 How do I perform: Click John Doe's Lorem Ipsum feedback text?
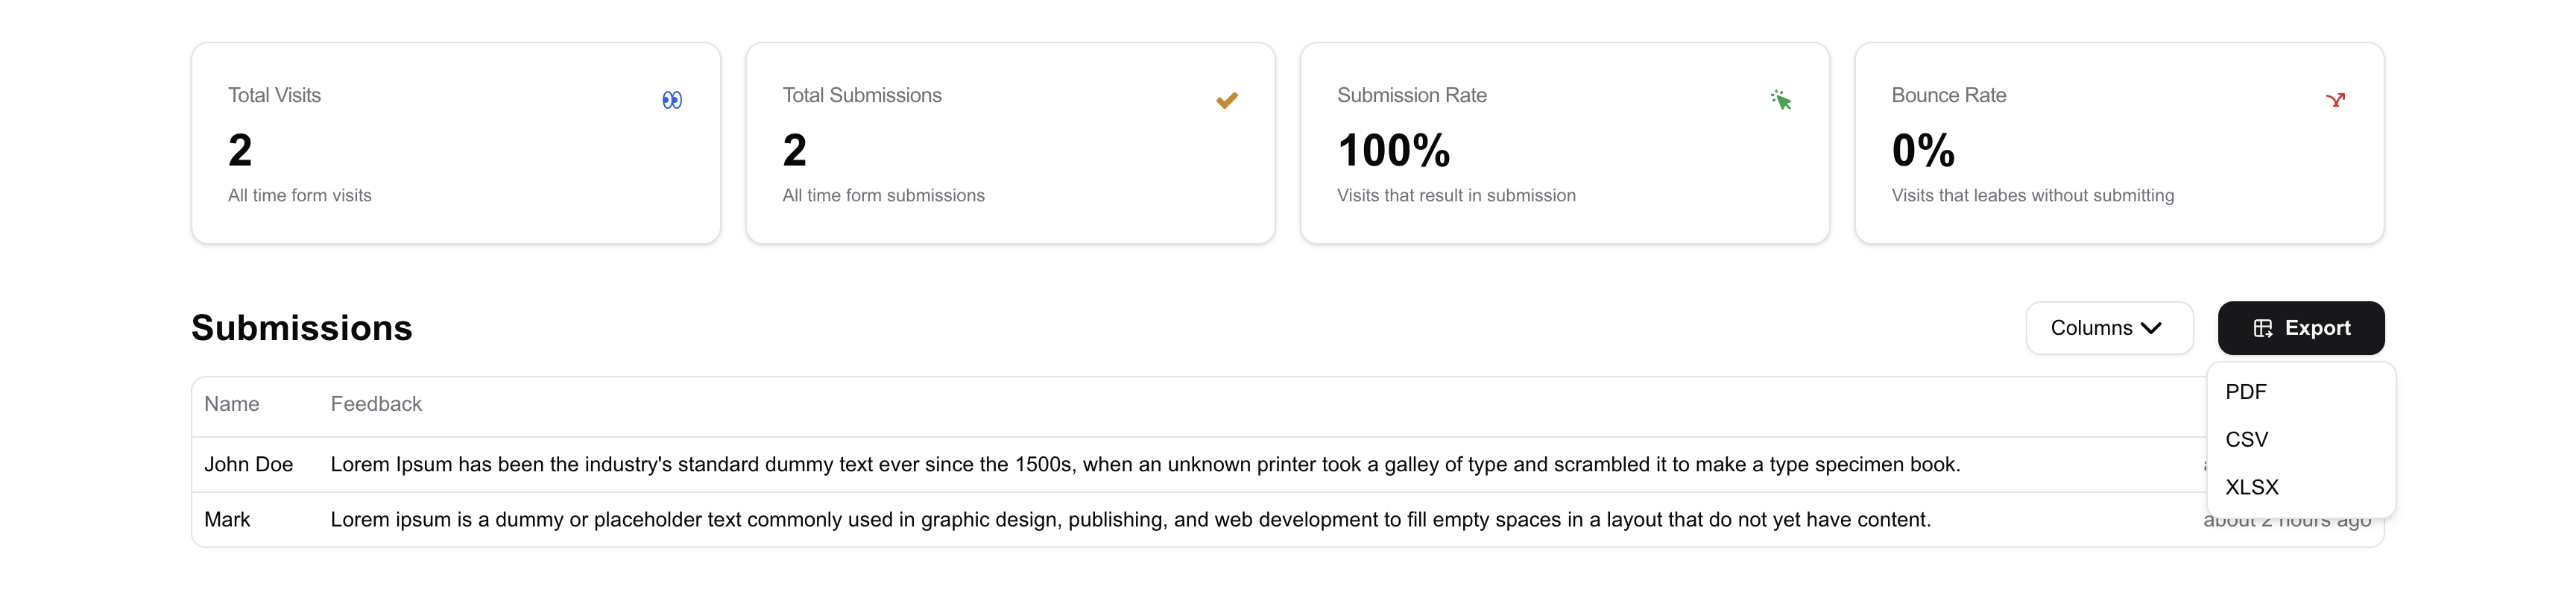point(1145,464)
